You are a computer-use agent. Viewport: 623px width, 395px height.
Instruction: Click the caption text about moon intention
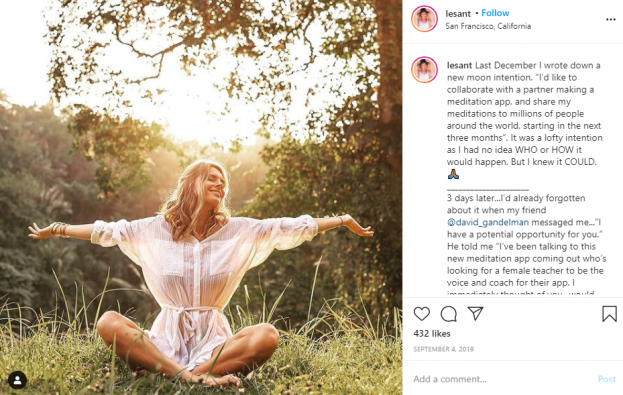pos(524,114)
